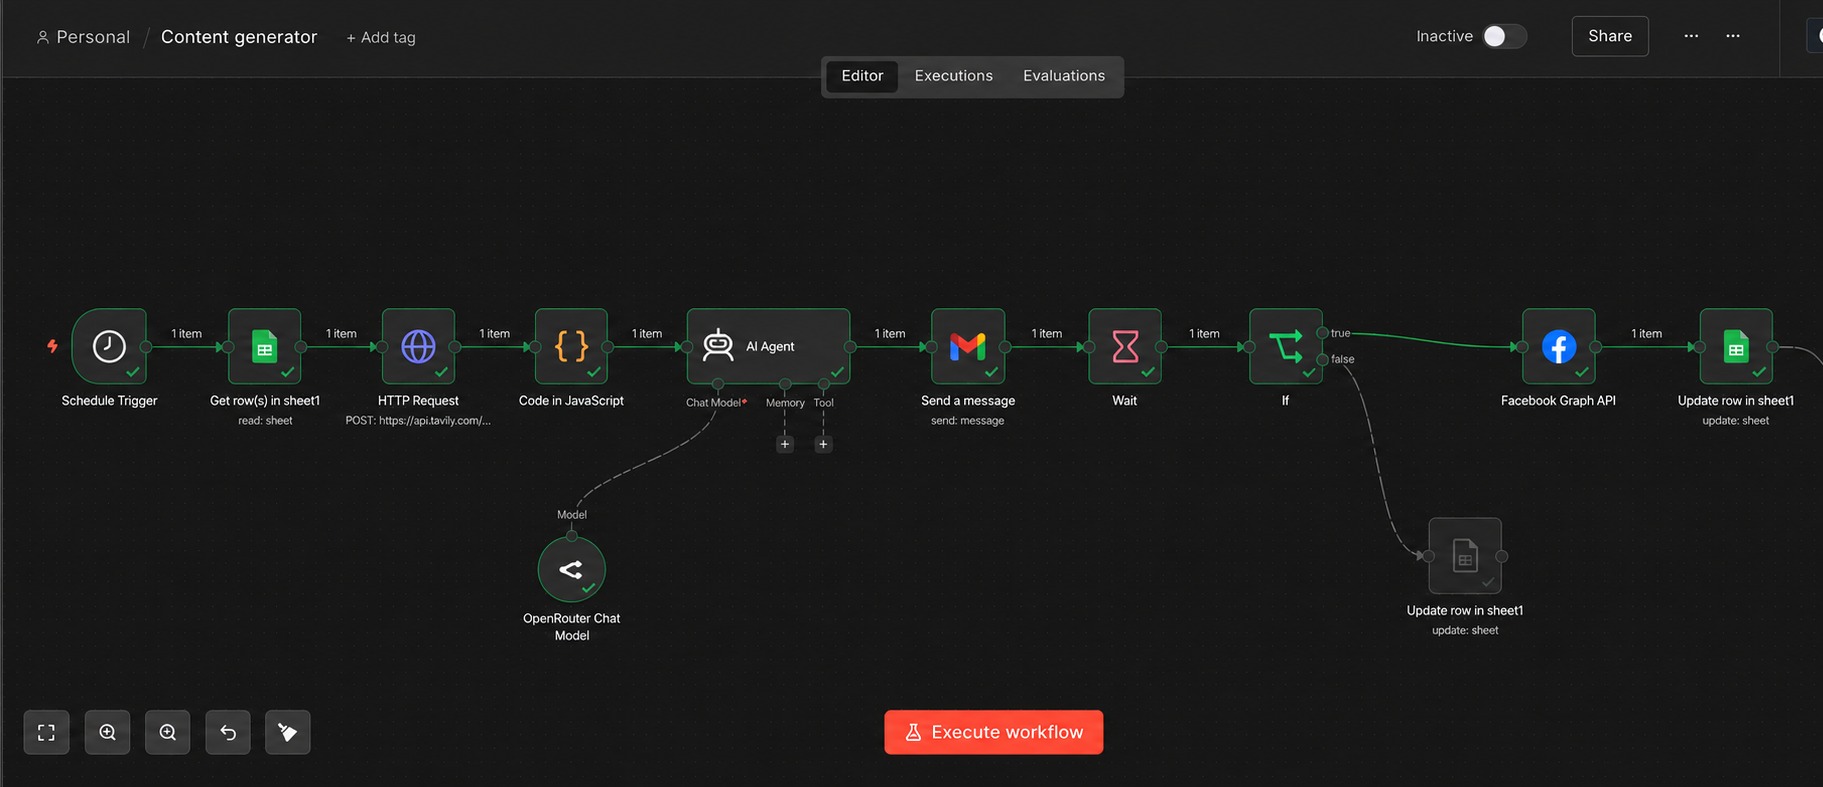
Task: Click the Content generator workflow name
Action: click(x=239, y=37)
